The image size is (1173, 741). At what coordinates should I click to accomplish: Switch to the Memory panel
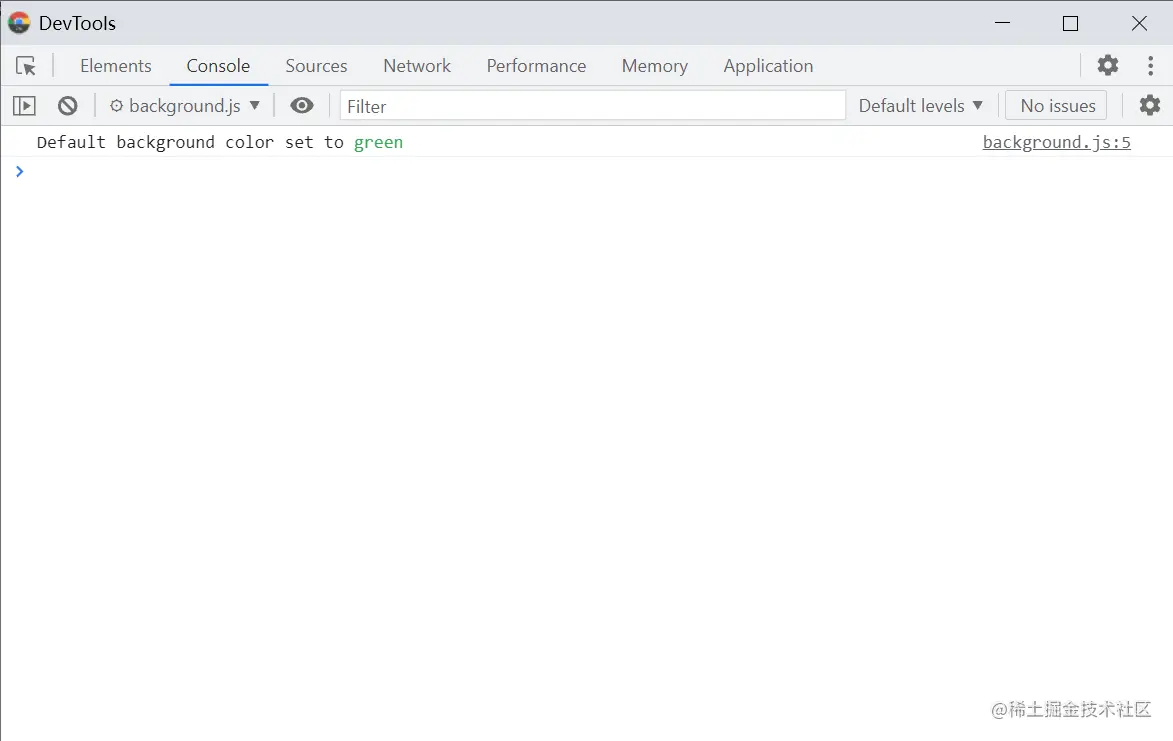[654, 66]
